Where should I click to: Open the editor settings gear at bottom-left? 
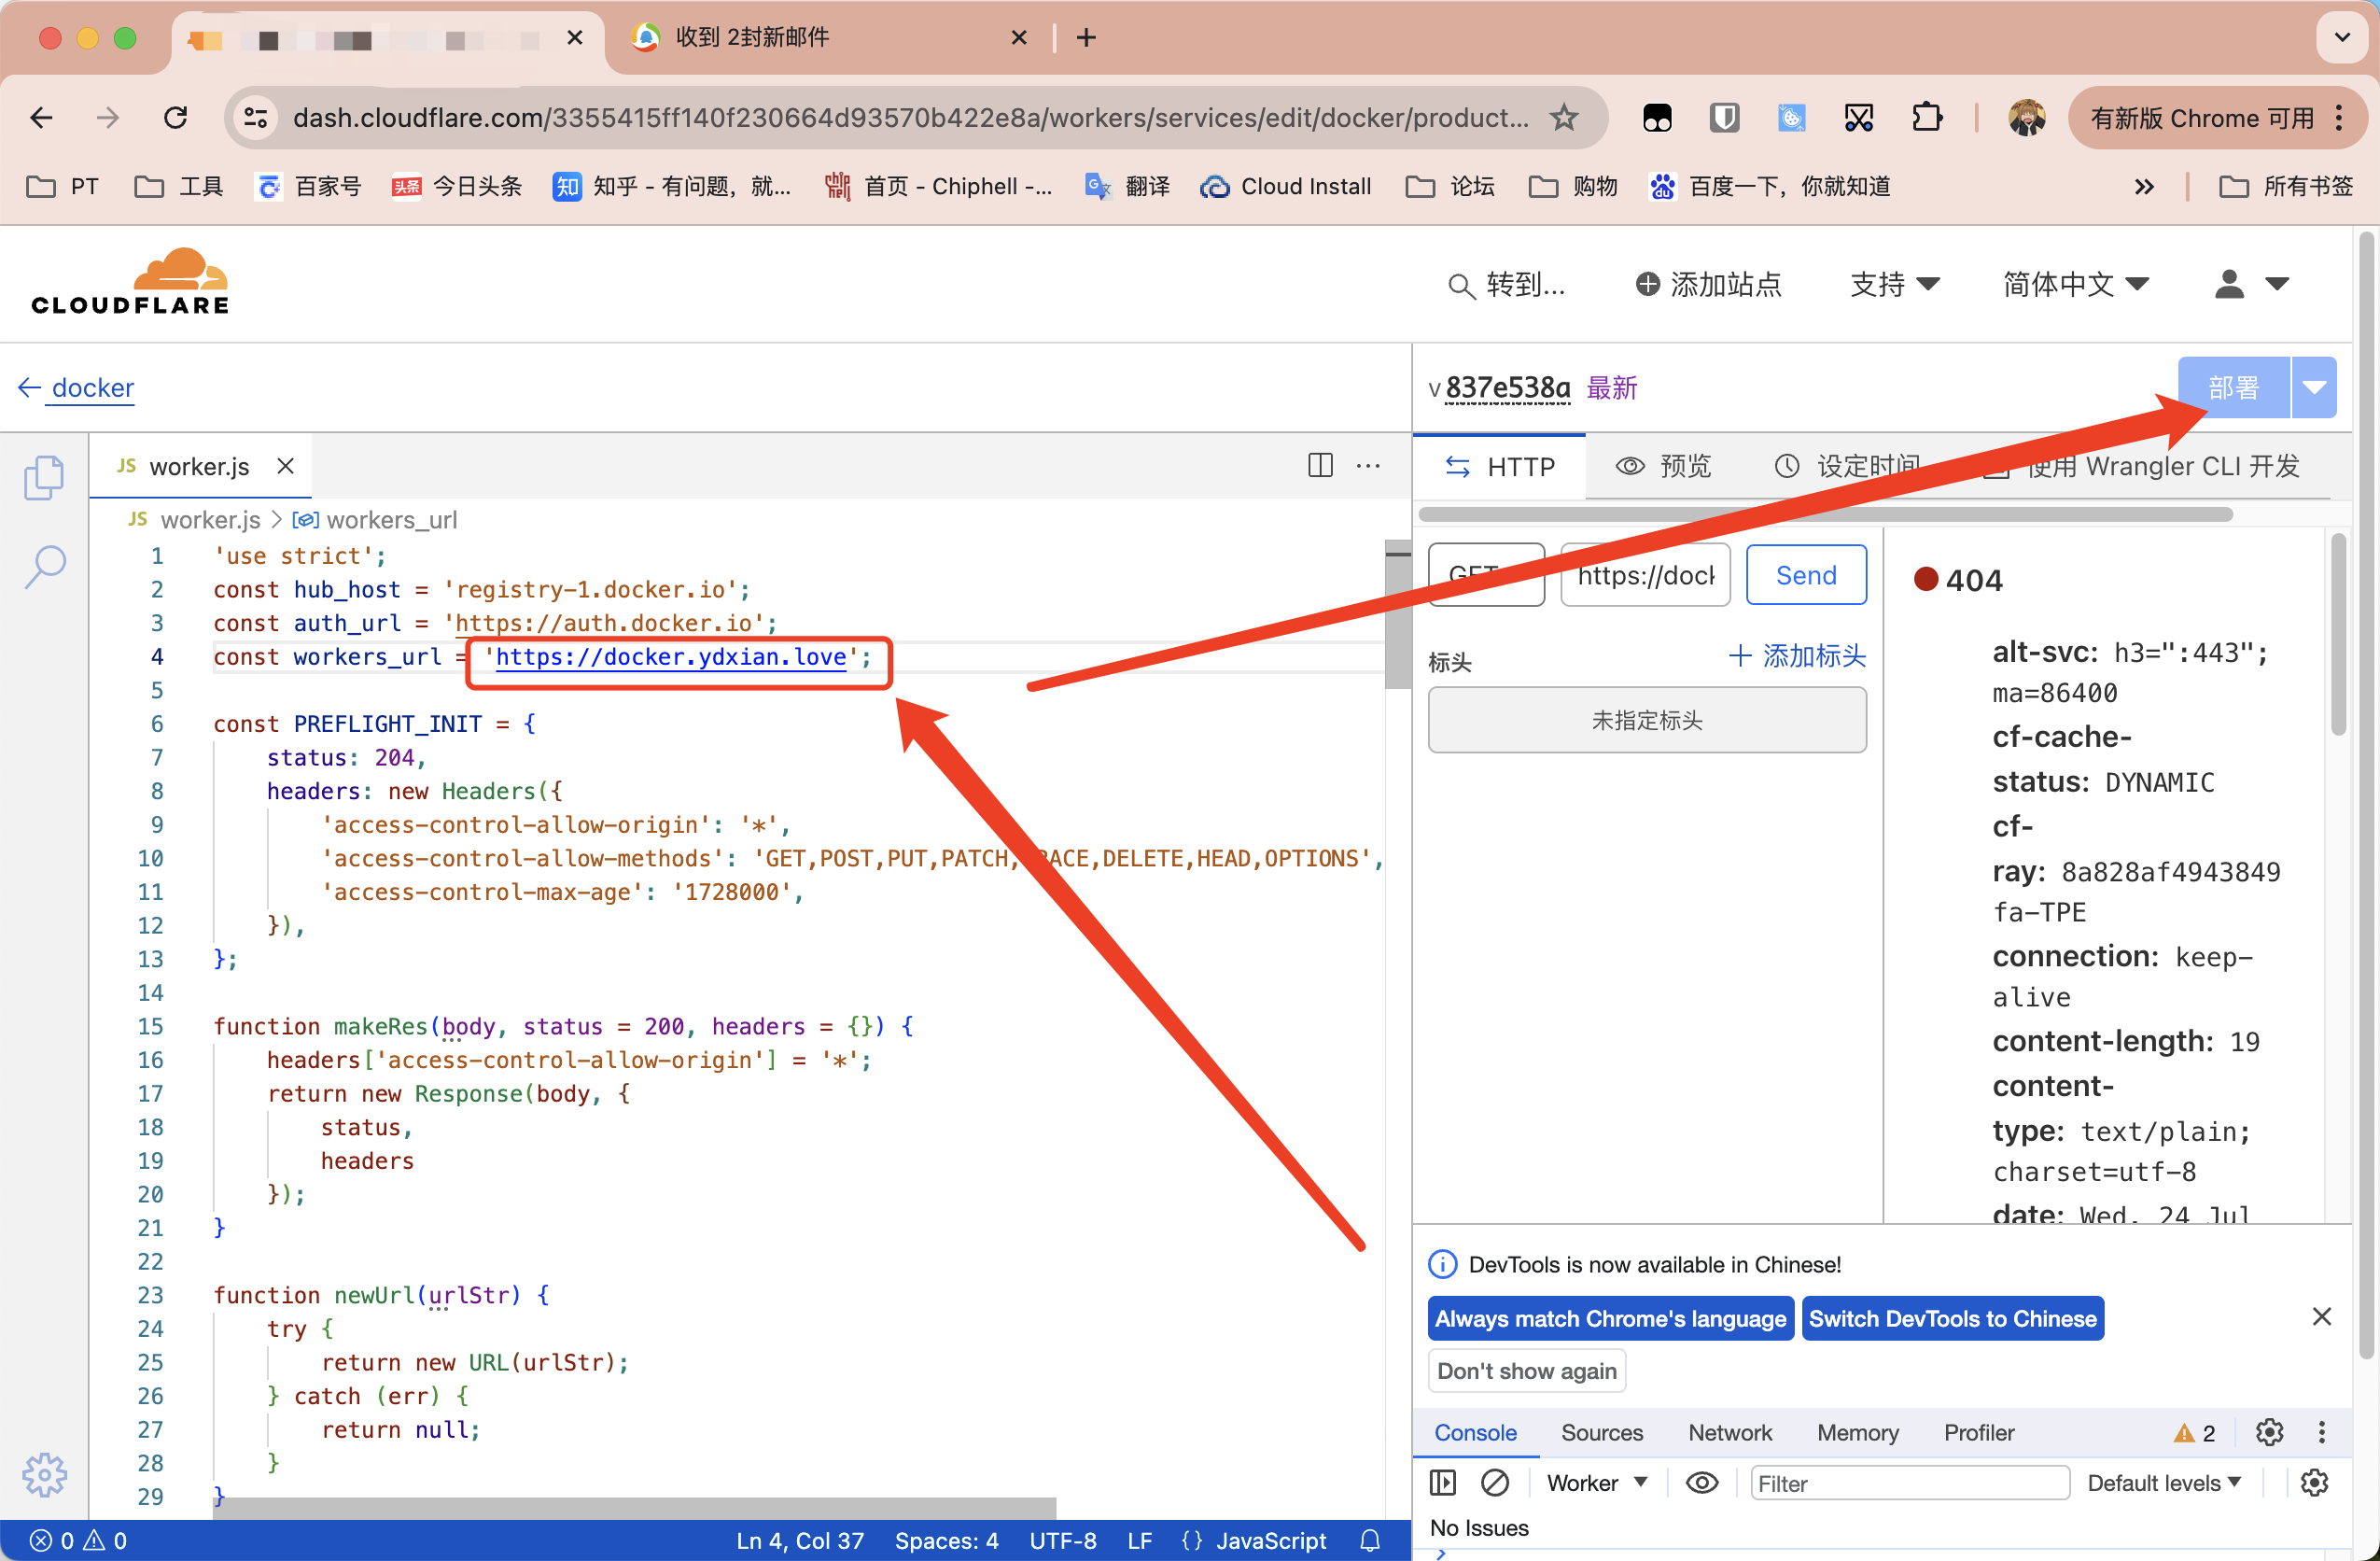click(x=44, y=1474)
